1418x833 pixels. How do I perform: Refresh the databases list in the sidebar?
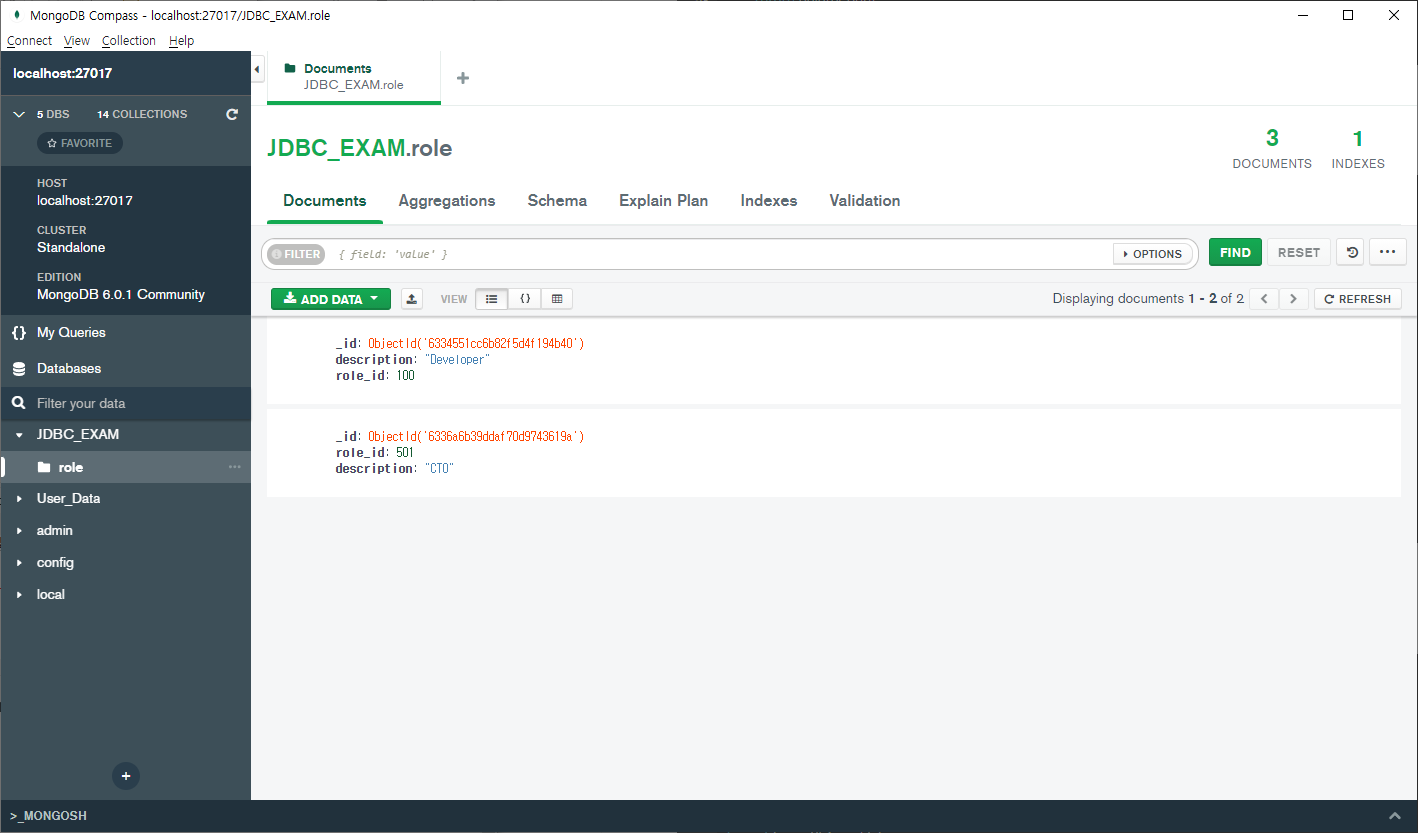click(x=232, y=114)
